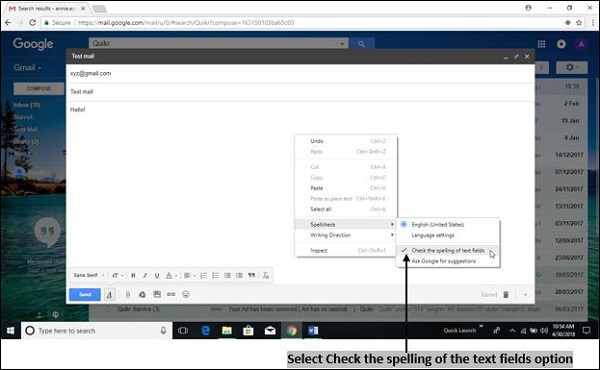600x370 pixels.
Task: Insert a link with the link icon
Action: click(x=171, y=294)
